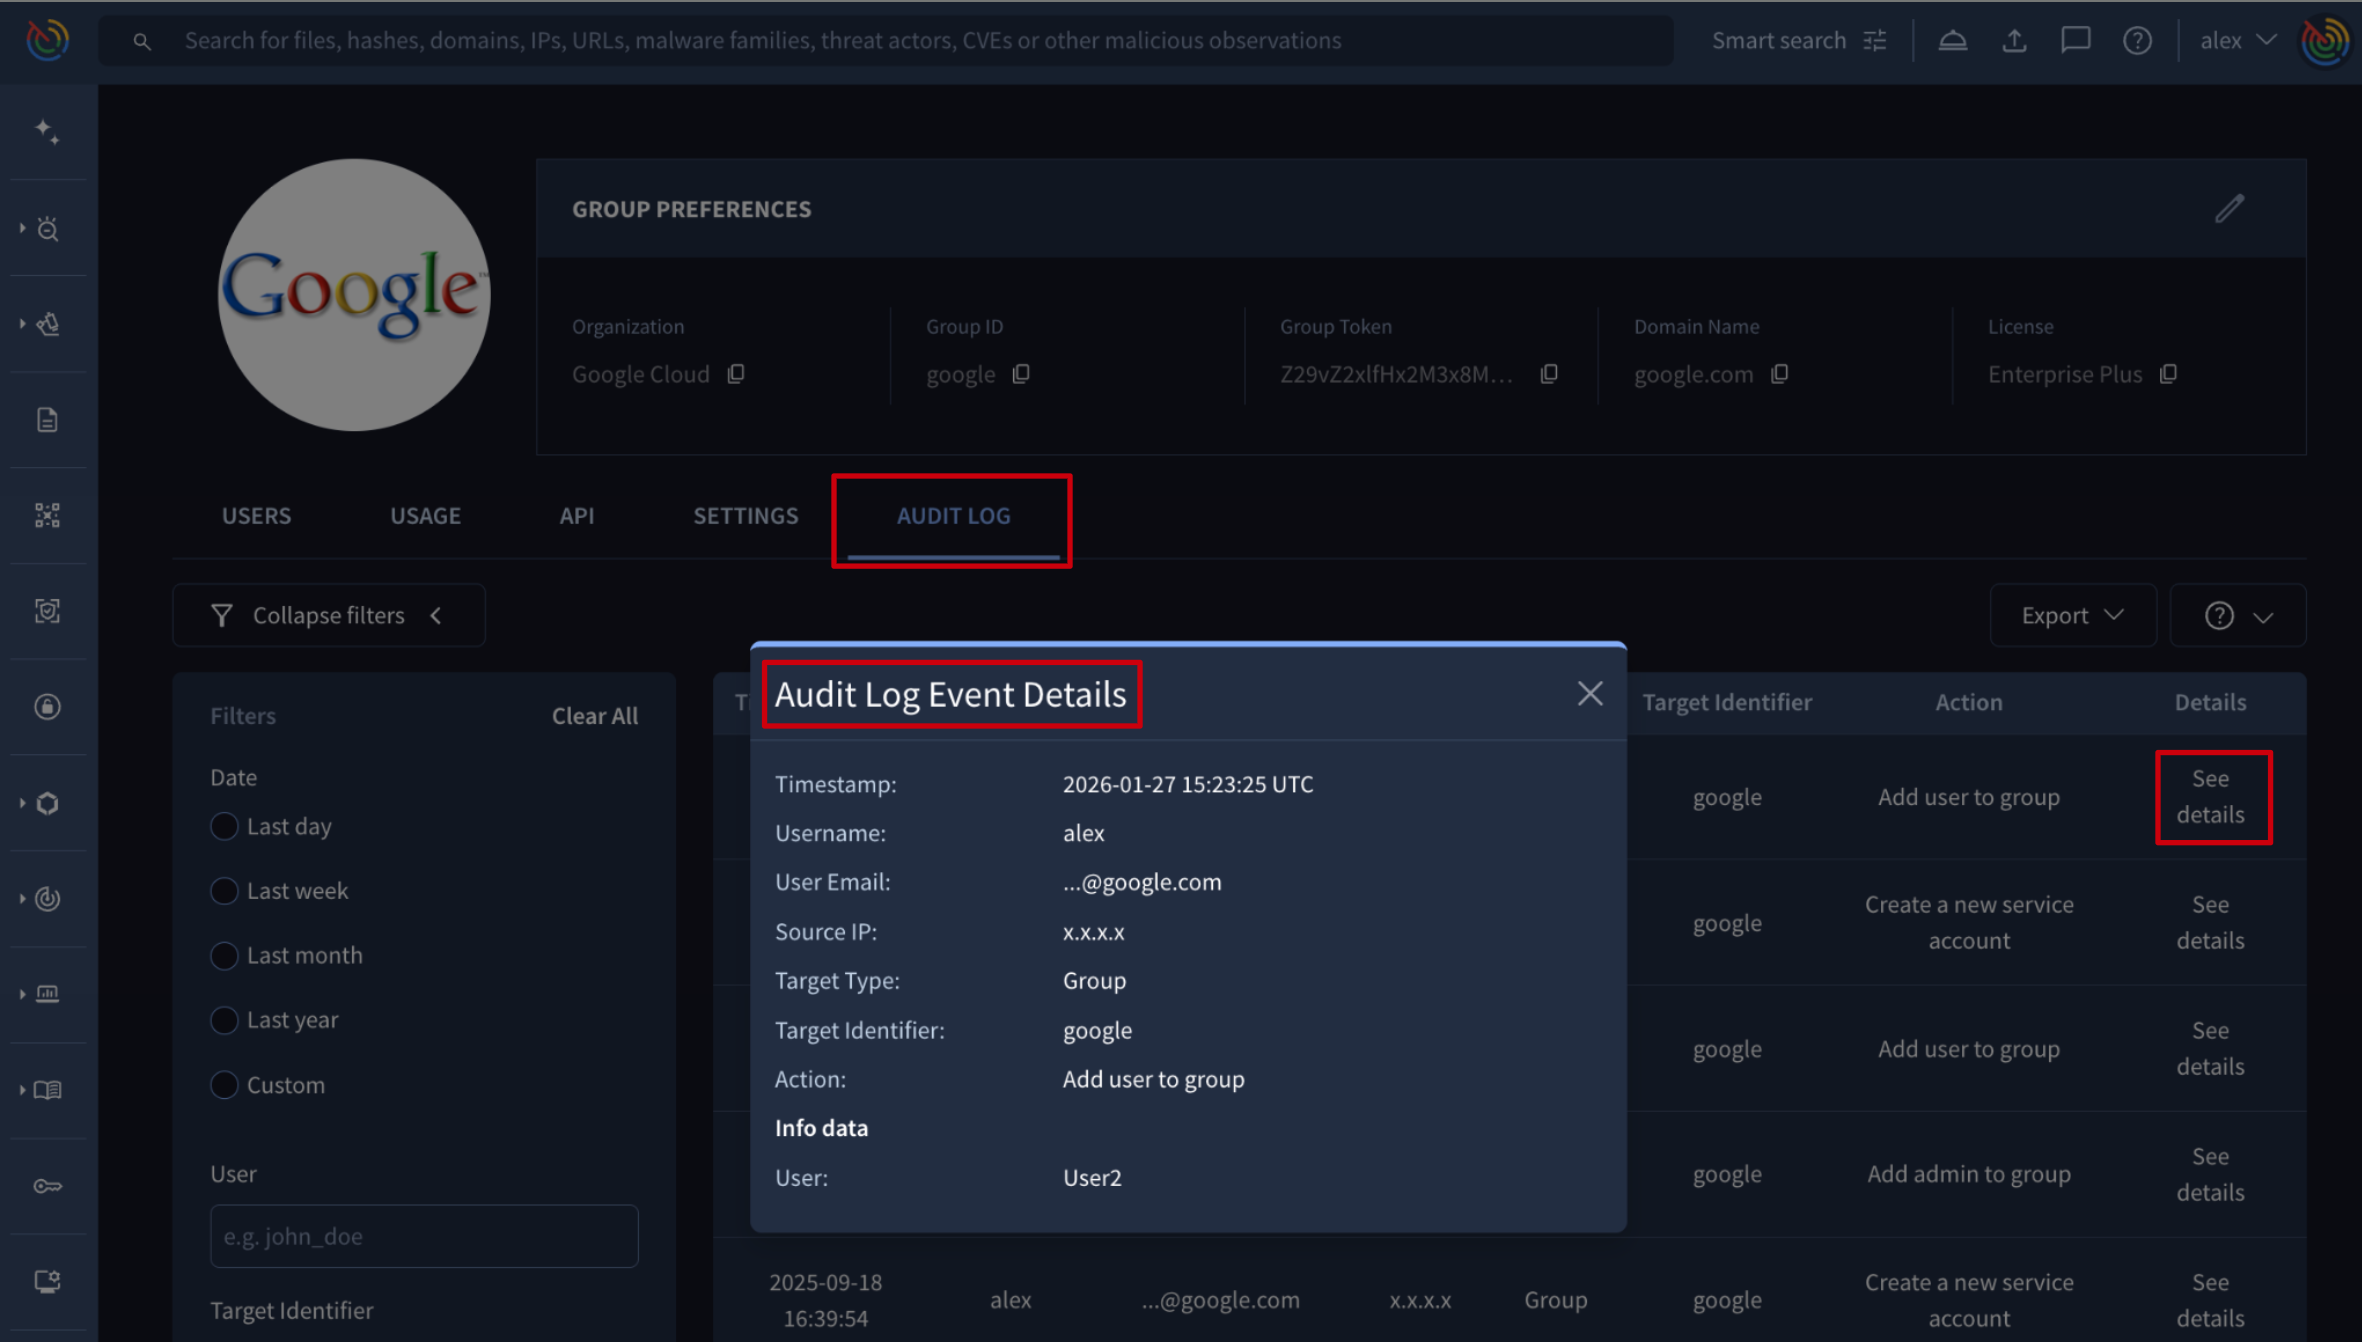Click the sparkle icon in left sidebar
The height and width of the screenshot is (1342, 2362).
pyautogui.click(x=47, y=131)
